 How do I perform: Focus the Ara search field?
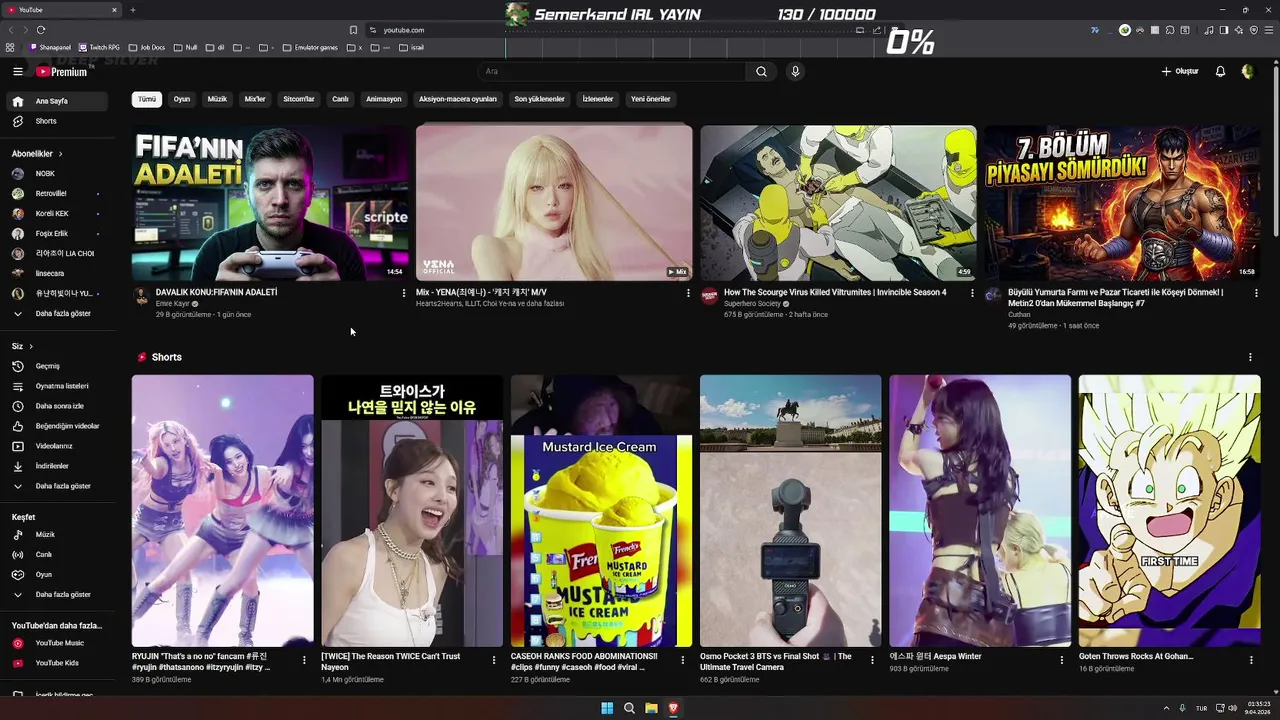pos(612,71)
